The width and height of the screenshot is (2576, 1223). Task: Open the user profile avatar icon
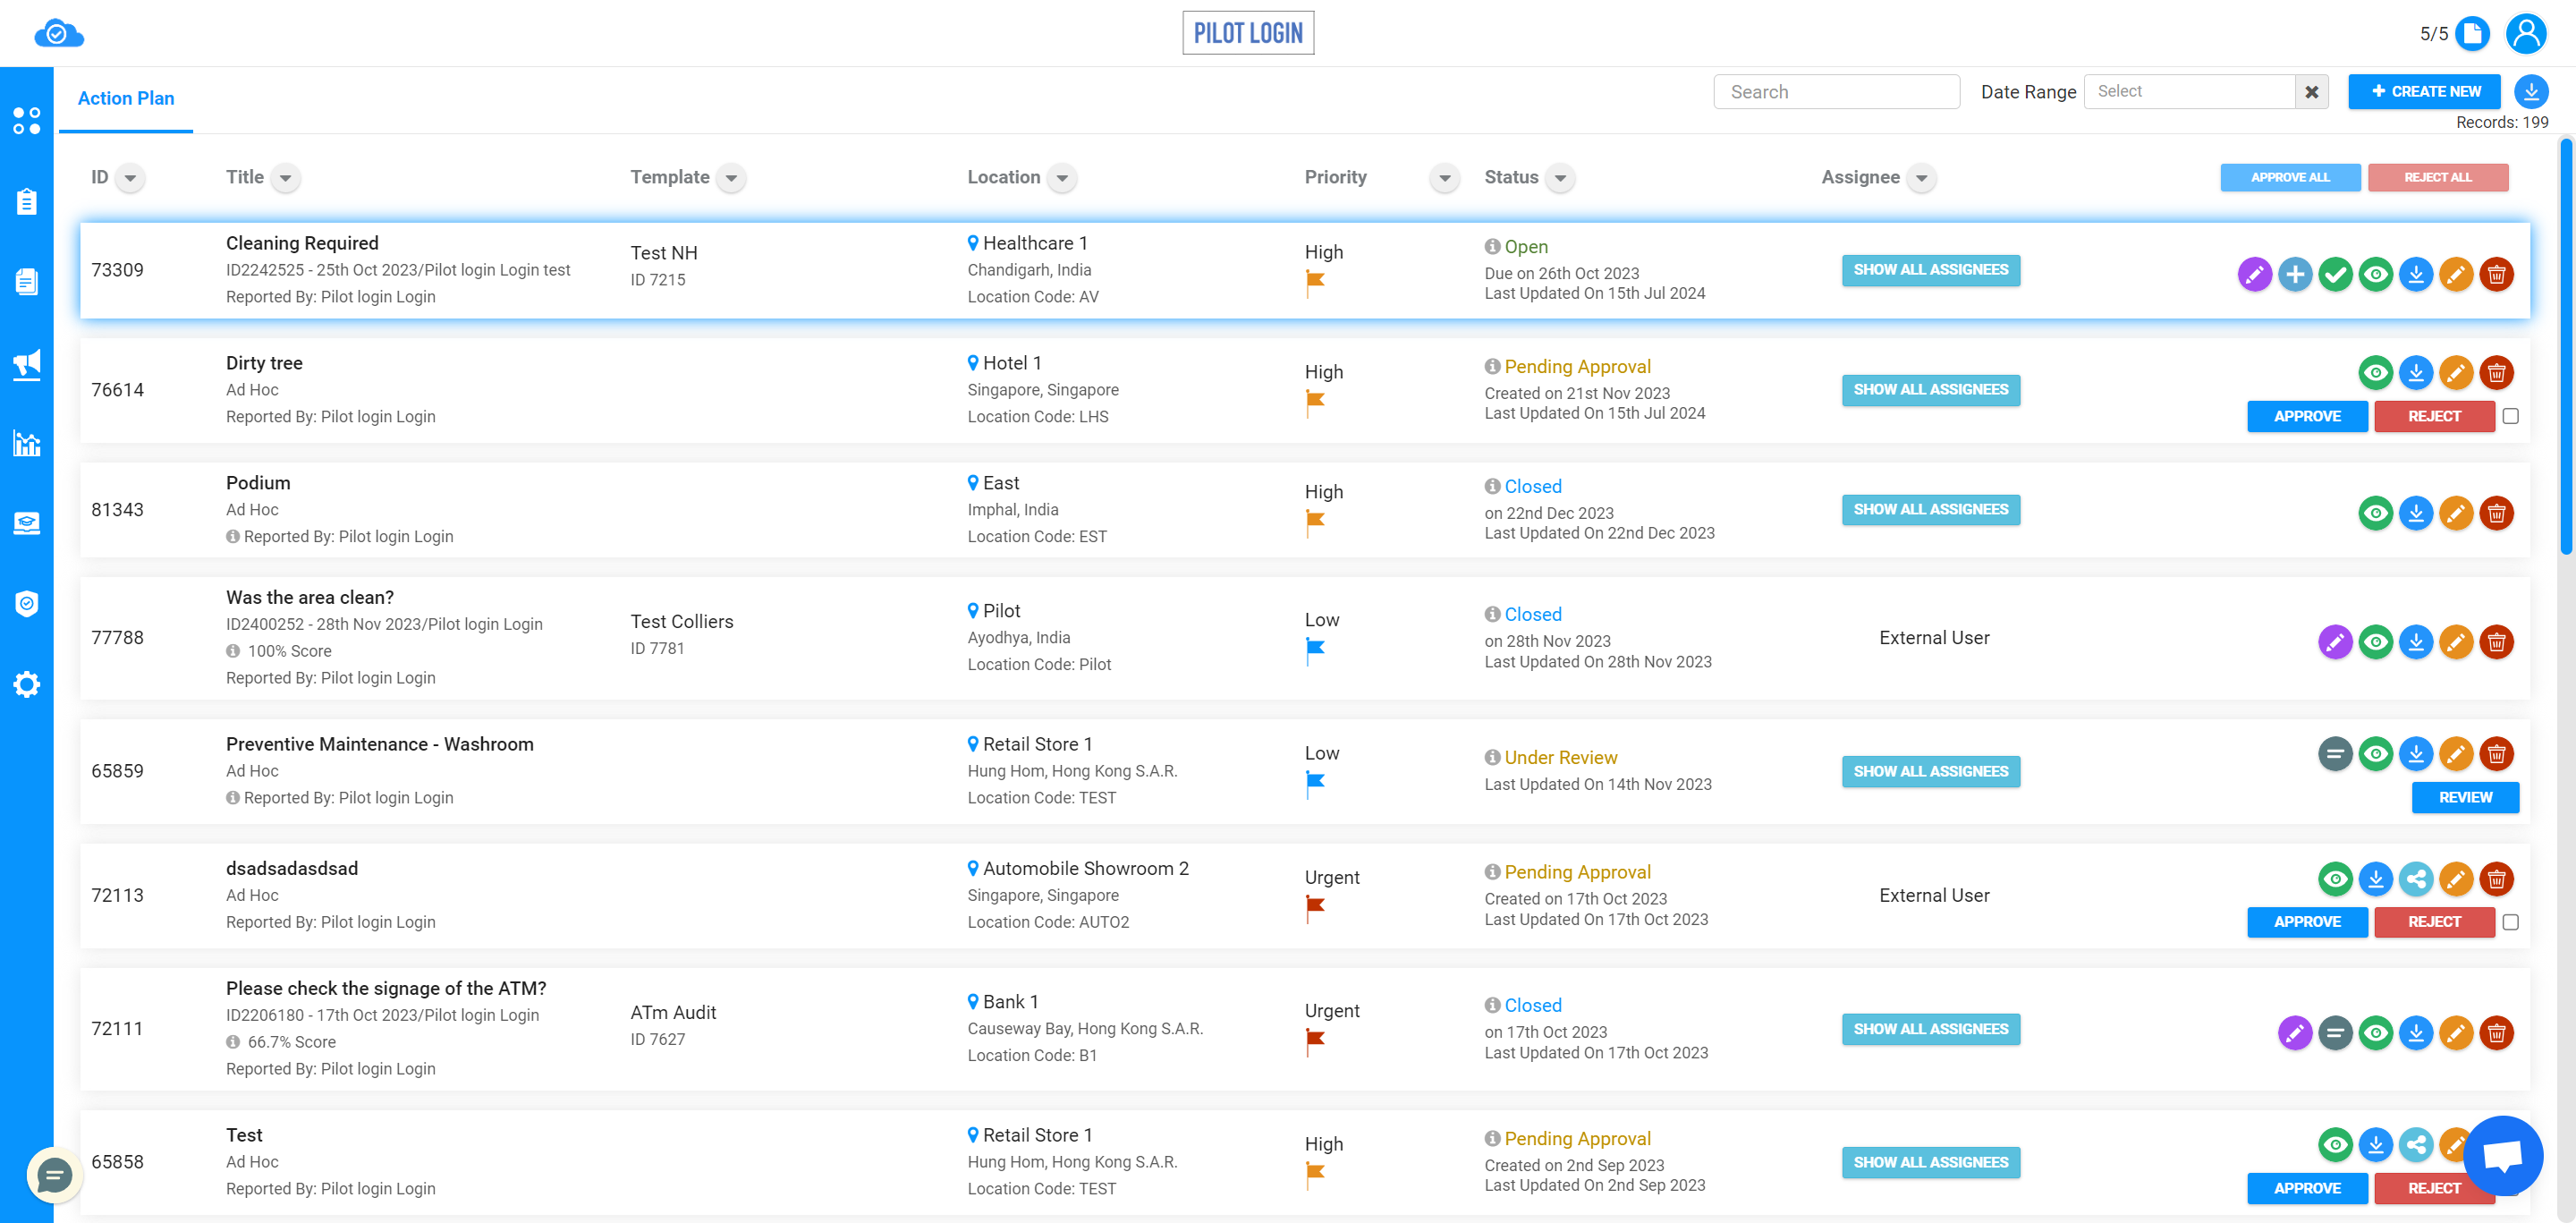(2526, 33)
